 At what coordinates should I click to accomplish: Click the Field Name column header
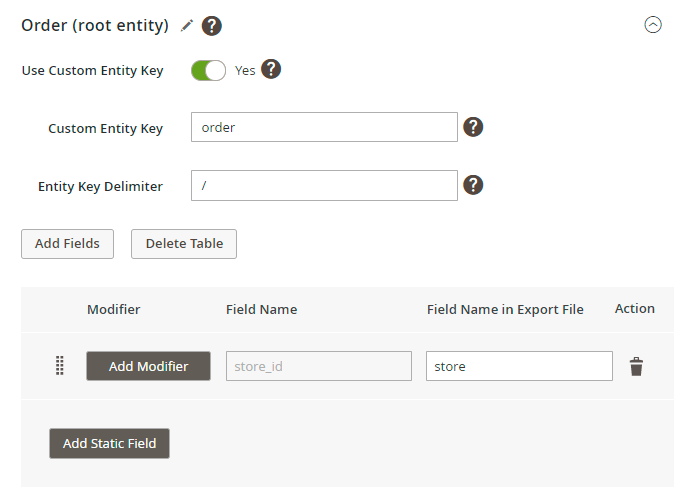261,310
